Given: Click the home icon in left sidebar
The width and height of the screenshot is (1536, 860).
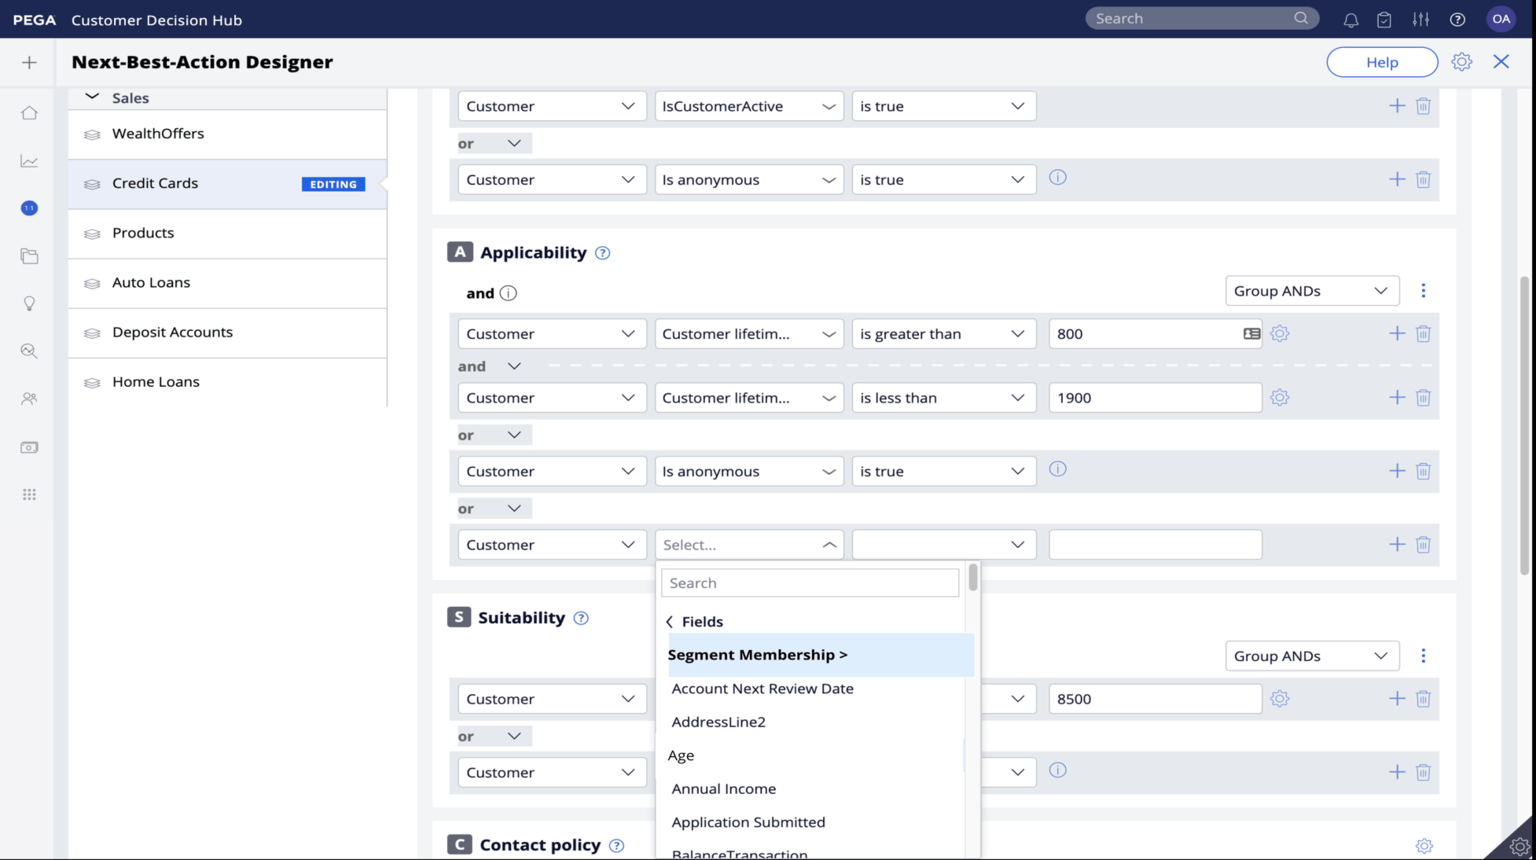Looking at the screenshot, I should 29,113.
